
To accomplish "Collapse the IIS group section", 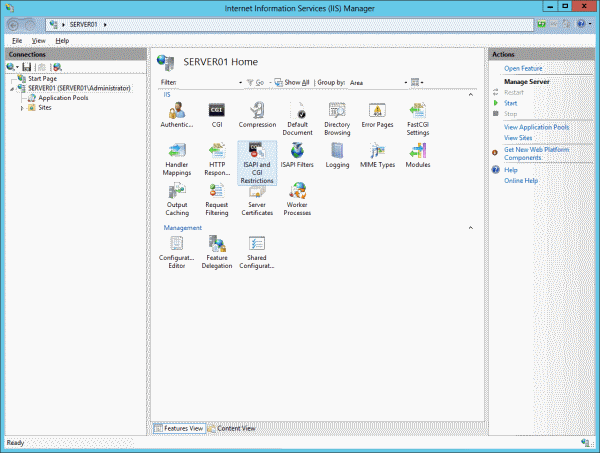I will pyautogui.click(x=471, y=95).
